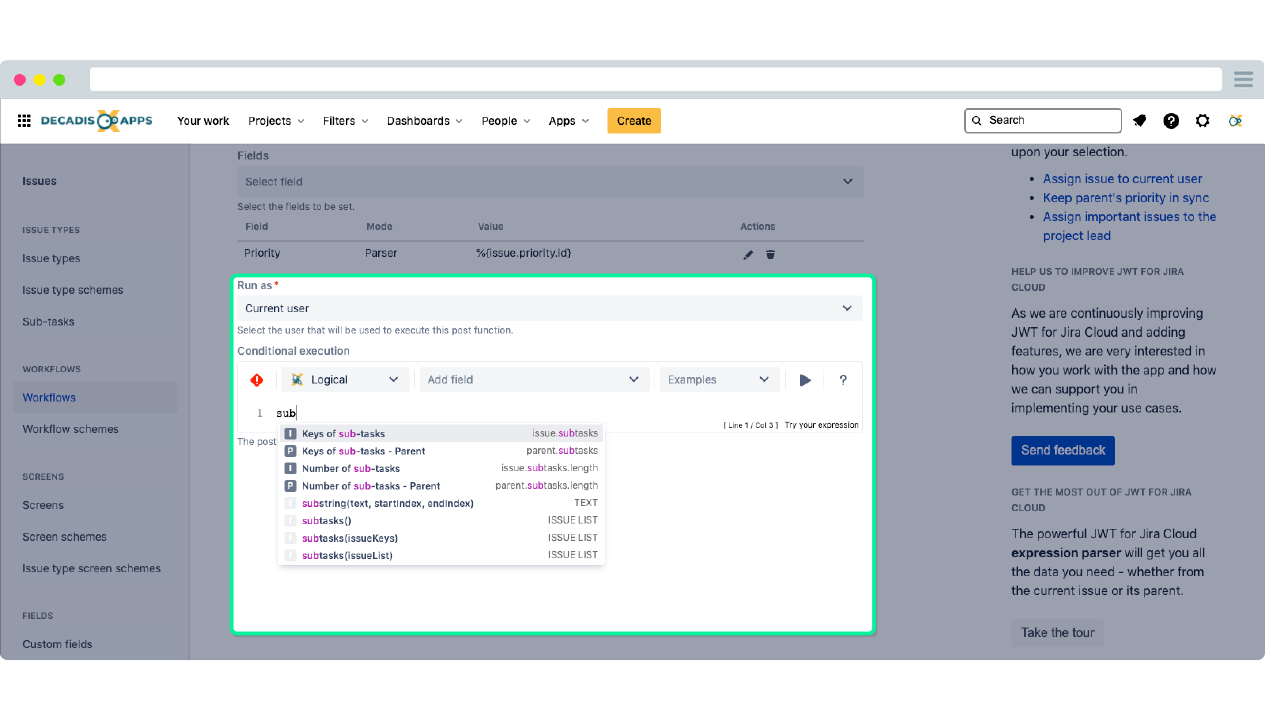
Task: Open the Projects menu
Action: coord(276,121)
